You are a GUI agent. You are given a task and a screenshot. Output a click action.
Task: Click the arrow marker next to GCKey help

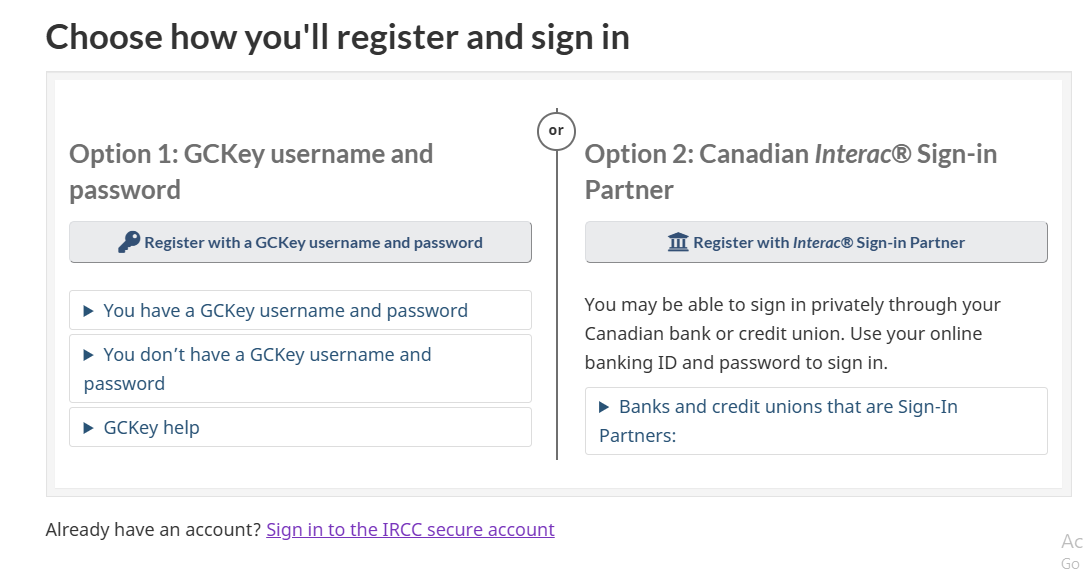pos(89,428)
